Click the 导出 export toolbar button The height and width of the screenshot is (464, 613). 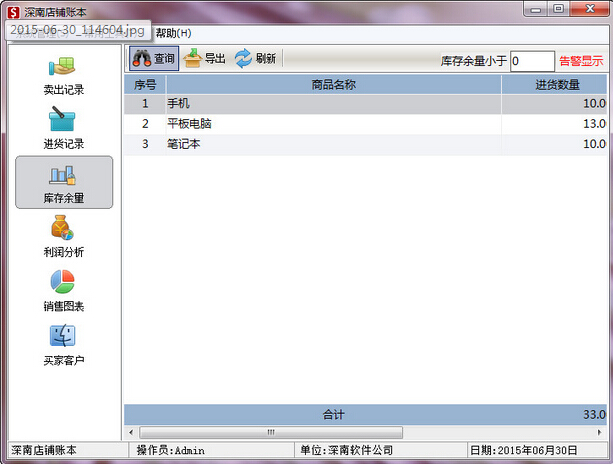tap(204, 59)
